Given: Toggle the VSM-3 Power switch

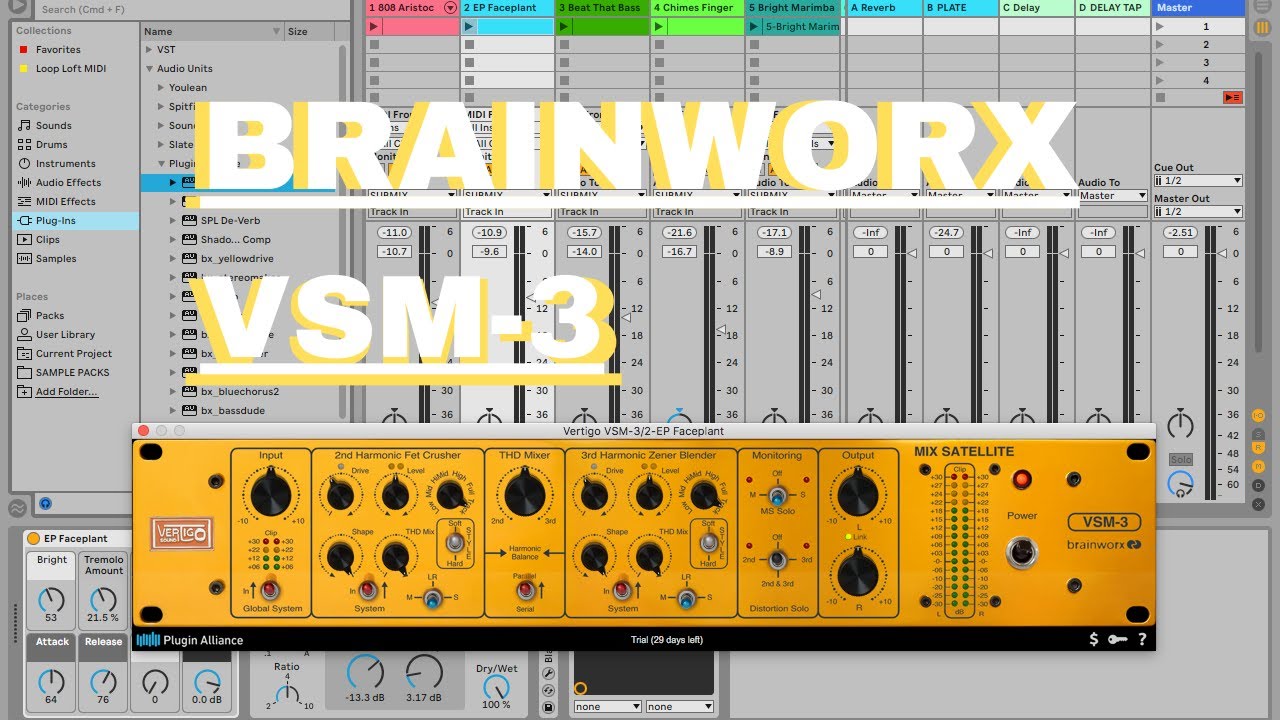Looking at the screenshot, I should pos(1021,552).
